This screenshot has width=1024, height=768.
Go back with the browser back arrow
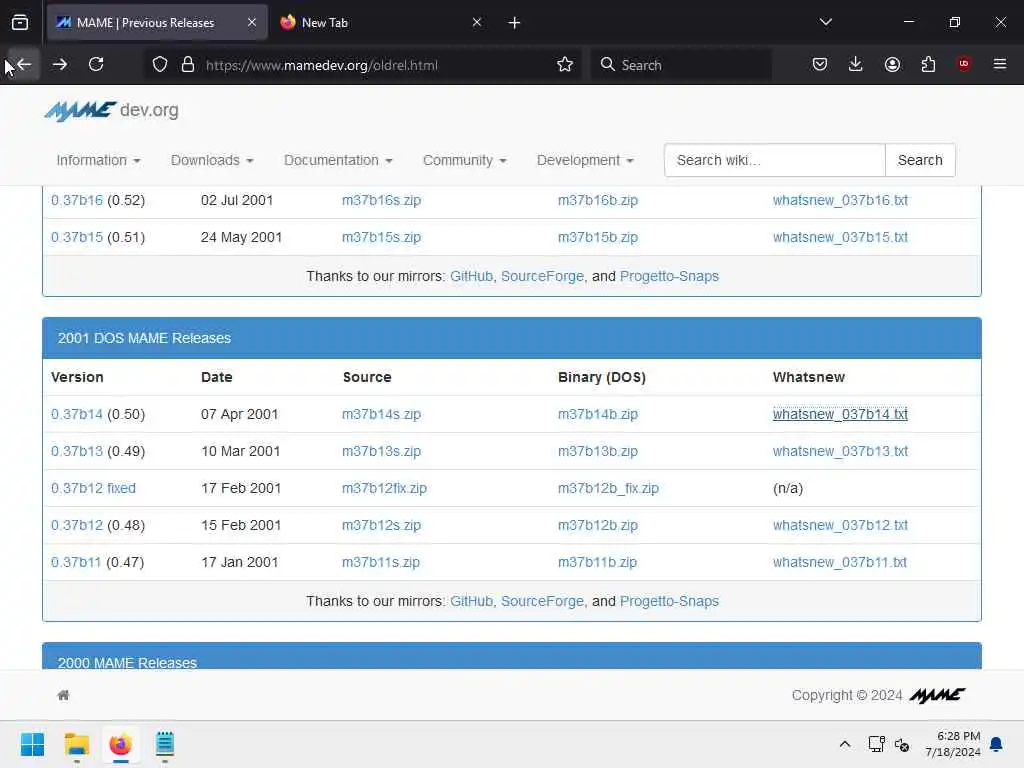click(24, 65)
